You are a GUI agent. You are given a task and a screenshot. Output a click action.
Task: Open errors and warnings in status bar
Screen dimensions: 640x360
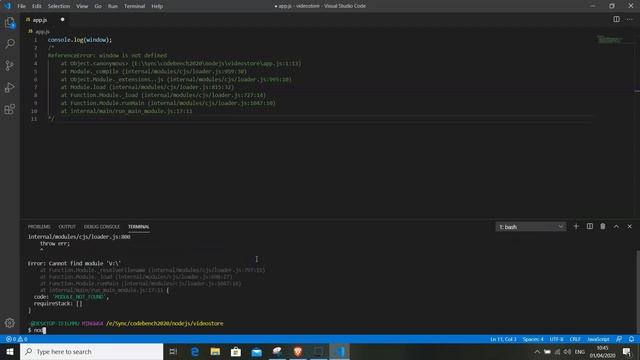click(16, 339)
